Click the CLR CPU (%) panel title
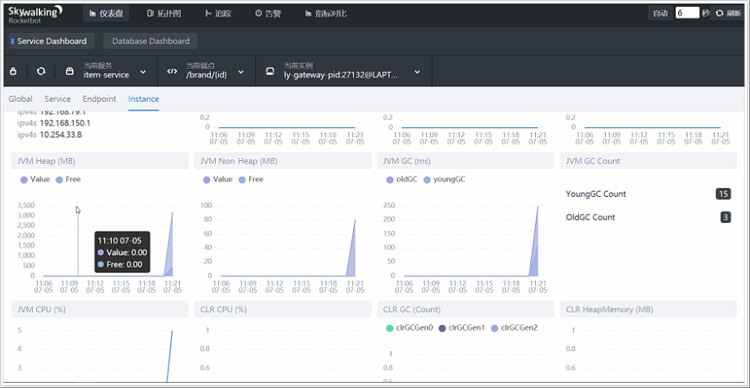 (x=223, y=310)
